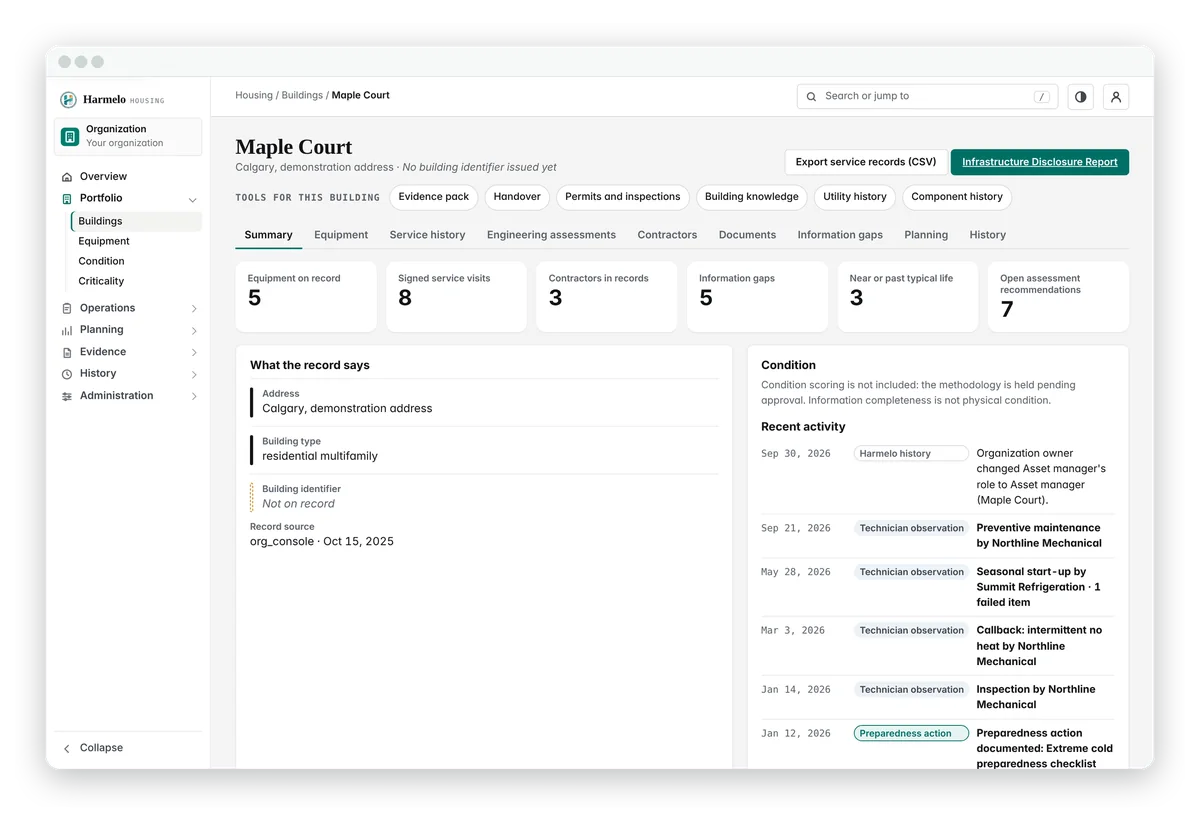Viewport: 1200px width, 815px height.
Task: Switch to the Contractors tab
Action: click(x=667, y=235)
